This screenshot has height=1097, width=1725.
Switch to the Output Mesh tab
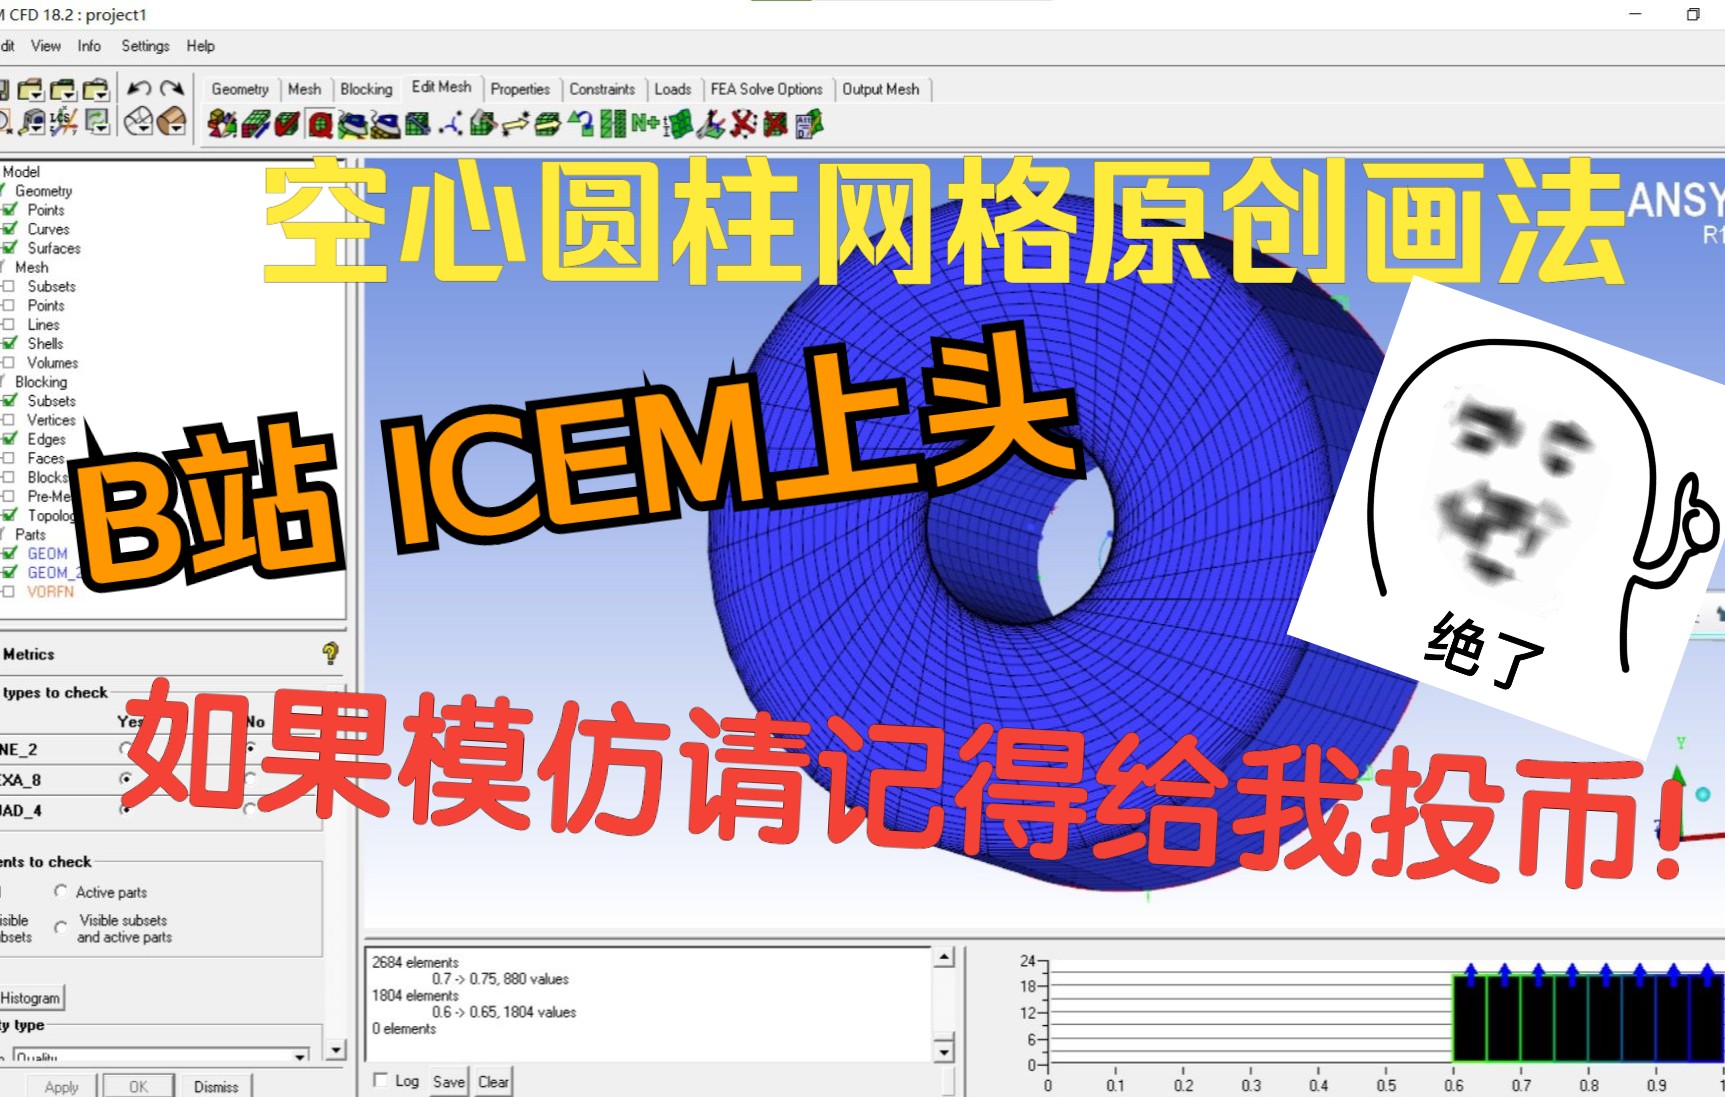pos(880,89)
